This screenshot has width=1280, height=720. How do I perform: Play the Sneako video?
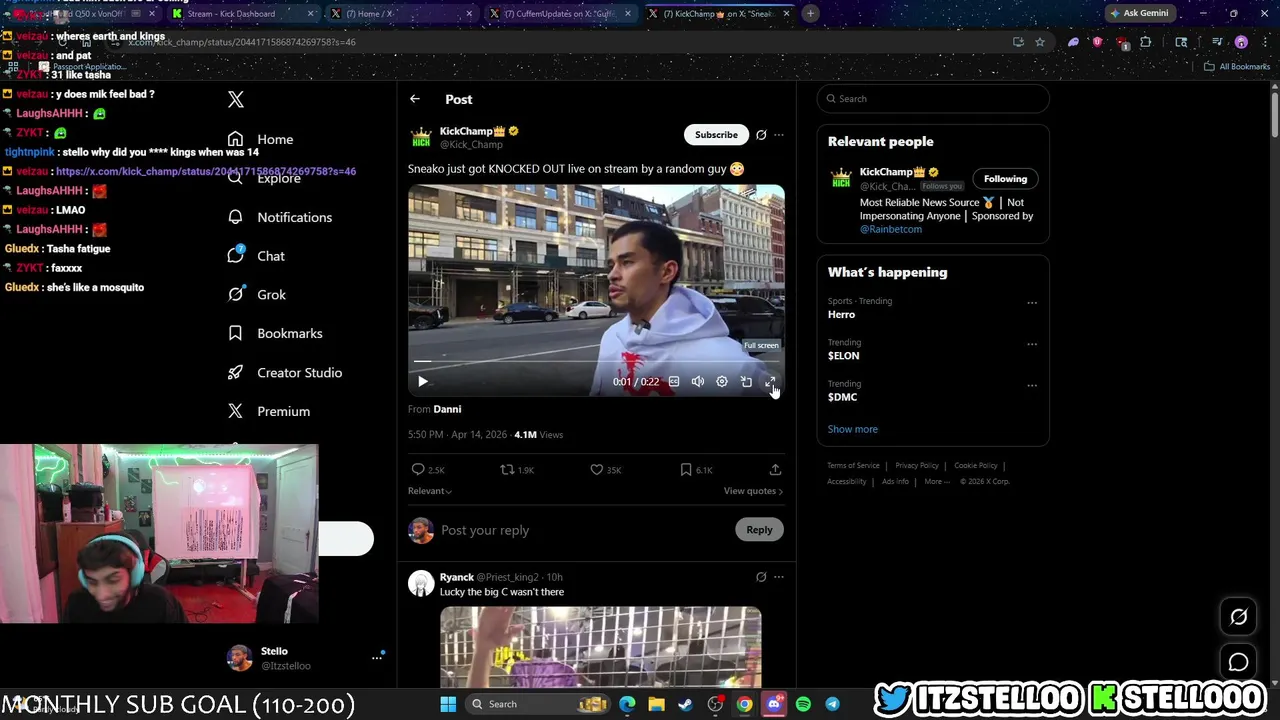[x=422, y=381]
